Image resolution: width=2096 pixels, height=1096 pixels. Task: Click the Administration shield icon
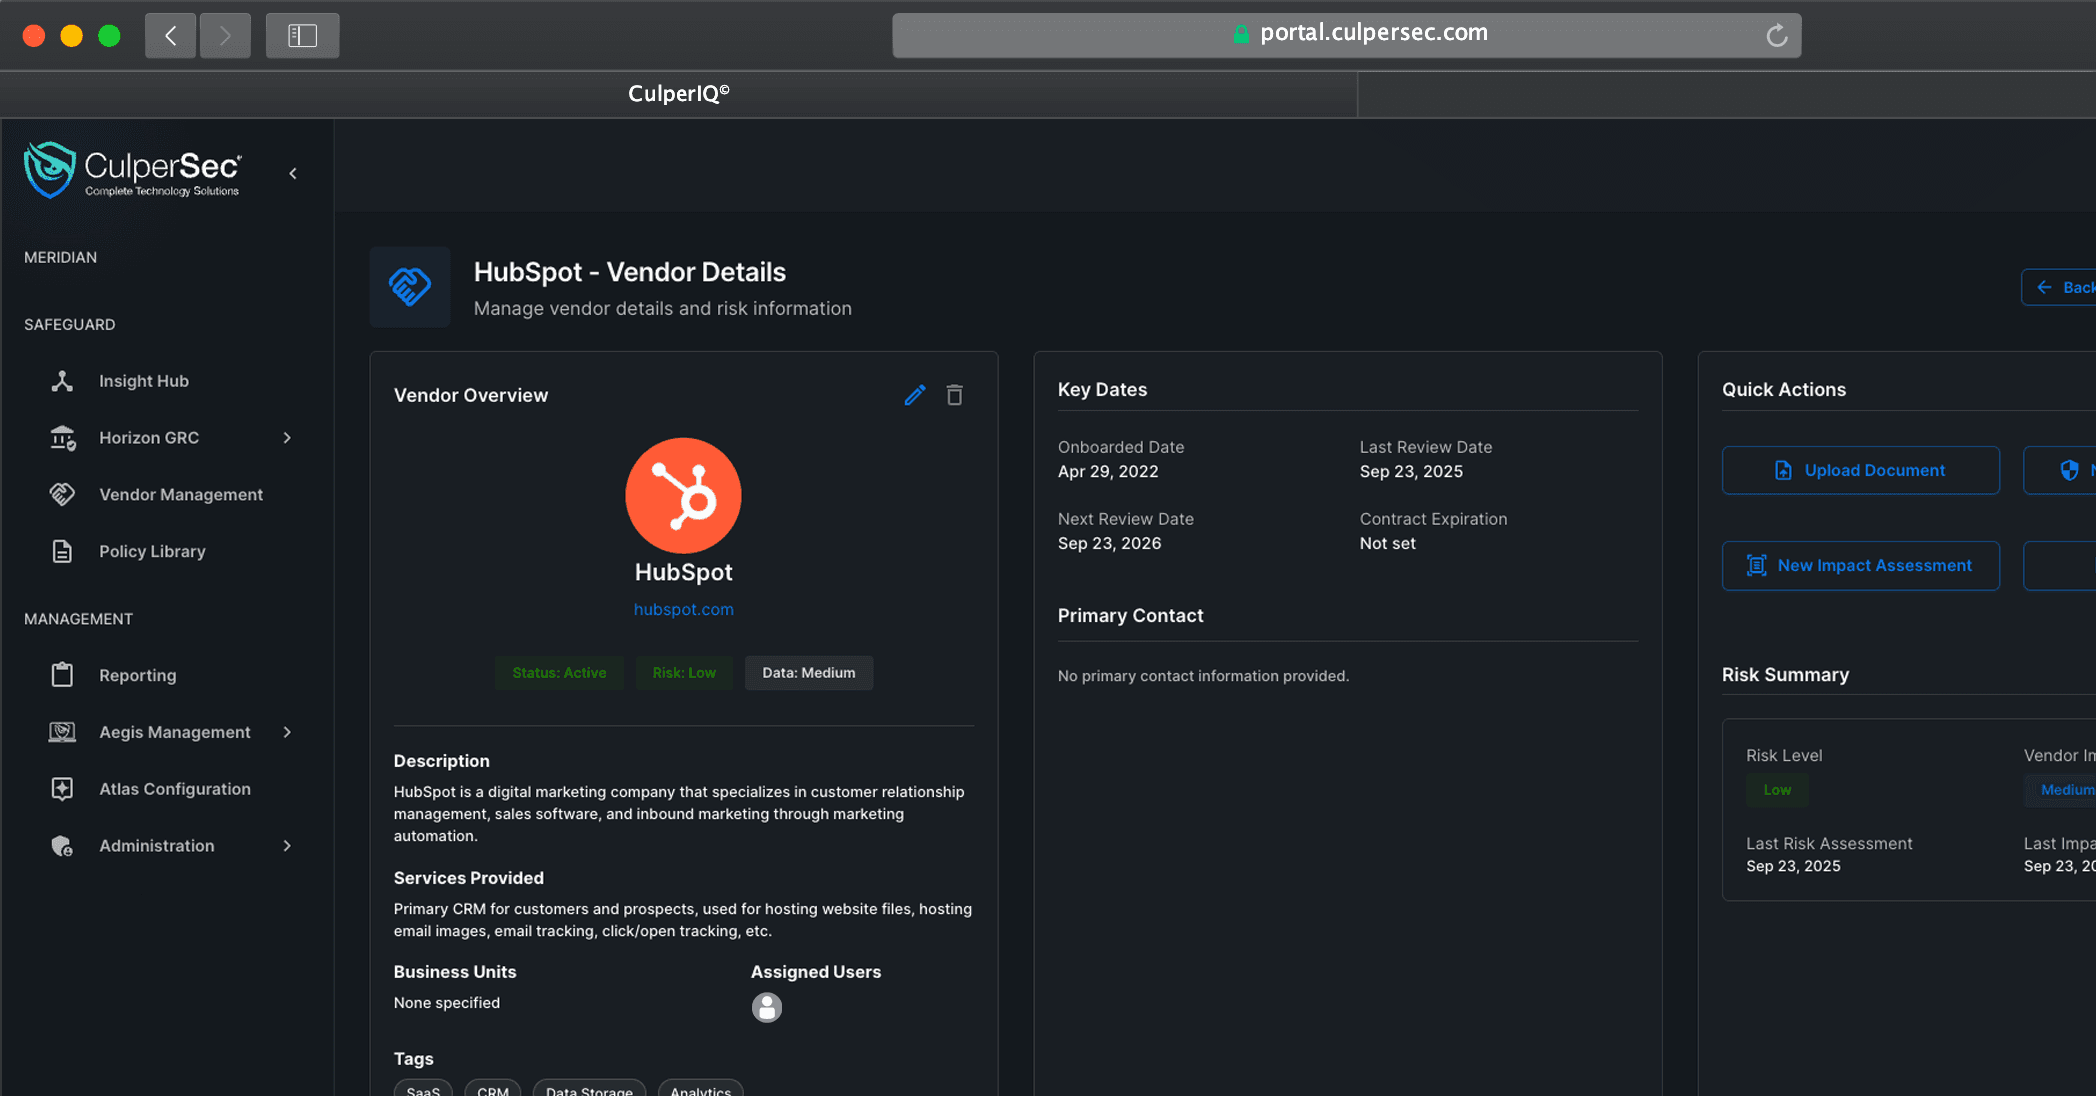[x=62, y=846]
